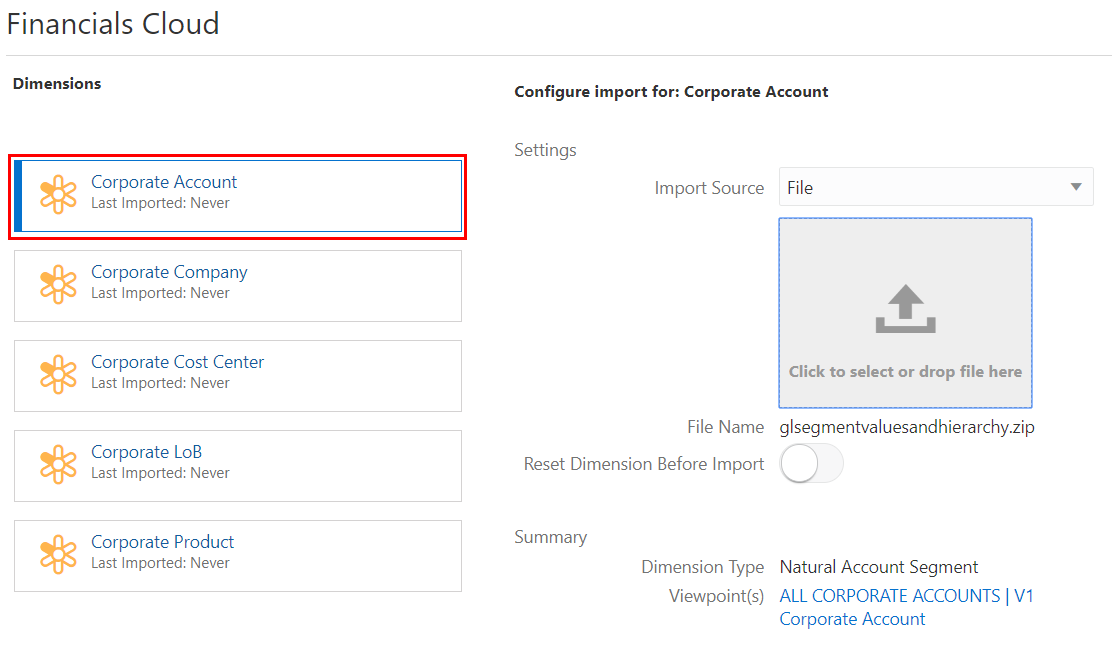Click Last Imported: Never under Corporate Account

pyautogui.click(x=160, y=203)
